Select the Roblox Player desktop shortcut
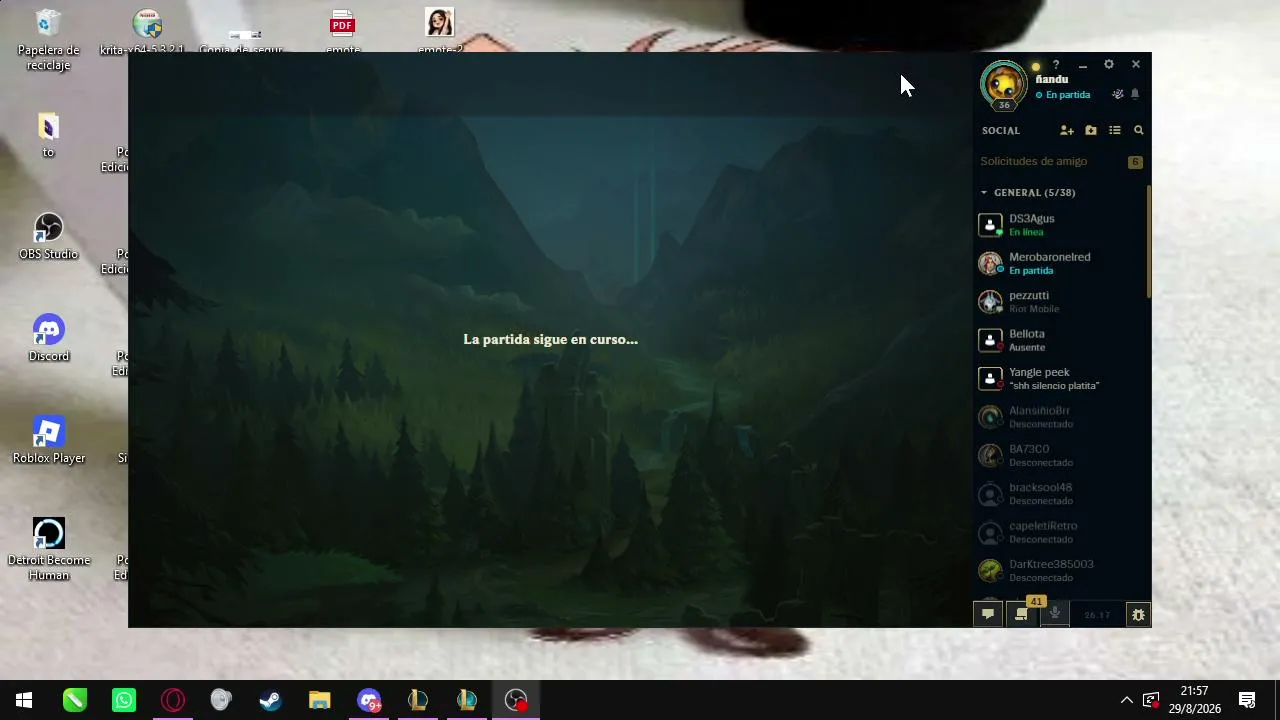 click(48, 441)
